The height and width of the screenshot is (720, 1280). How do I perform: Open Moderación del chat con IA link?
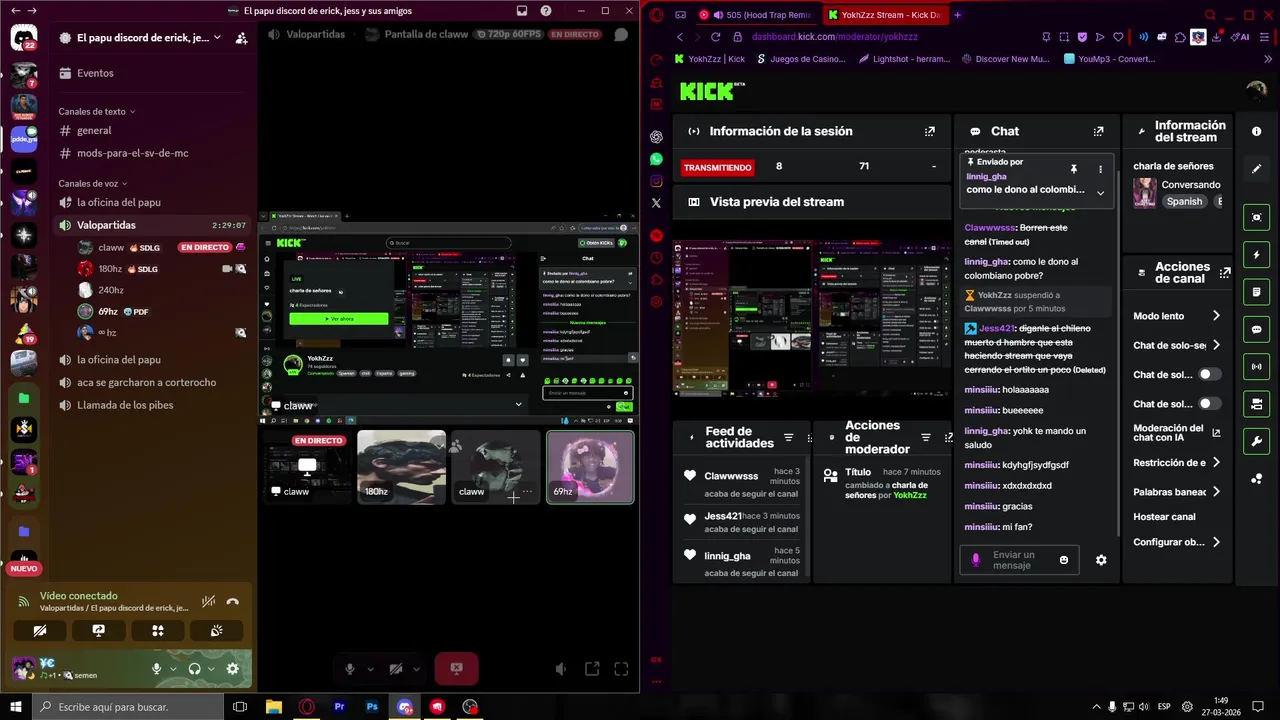click(1177, 433)
